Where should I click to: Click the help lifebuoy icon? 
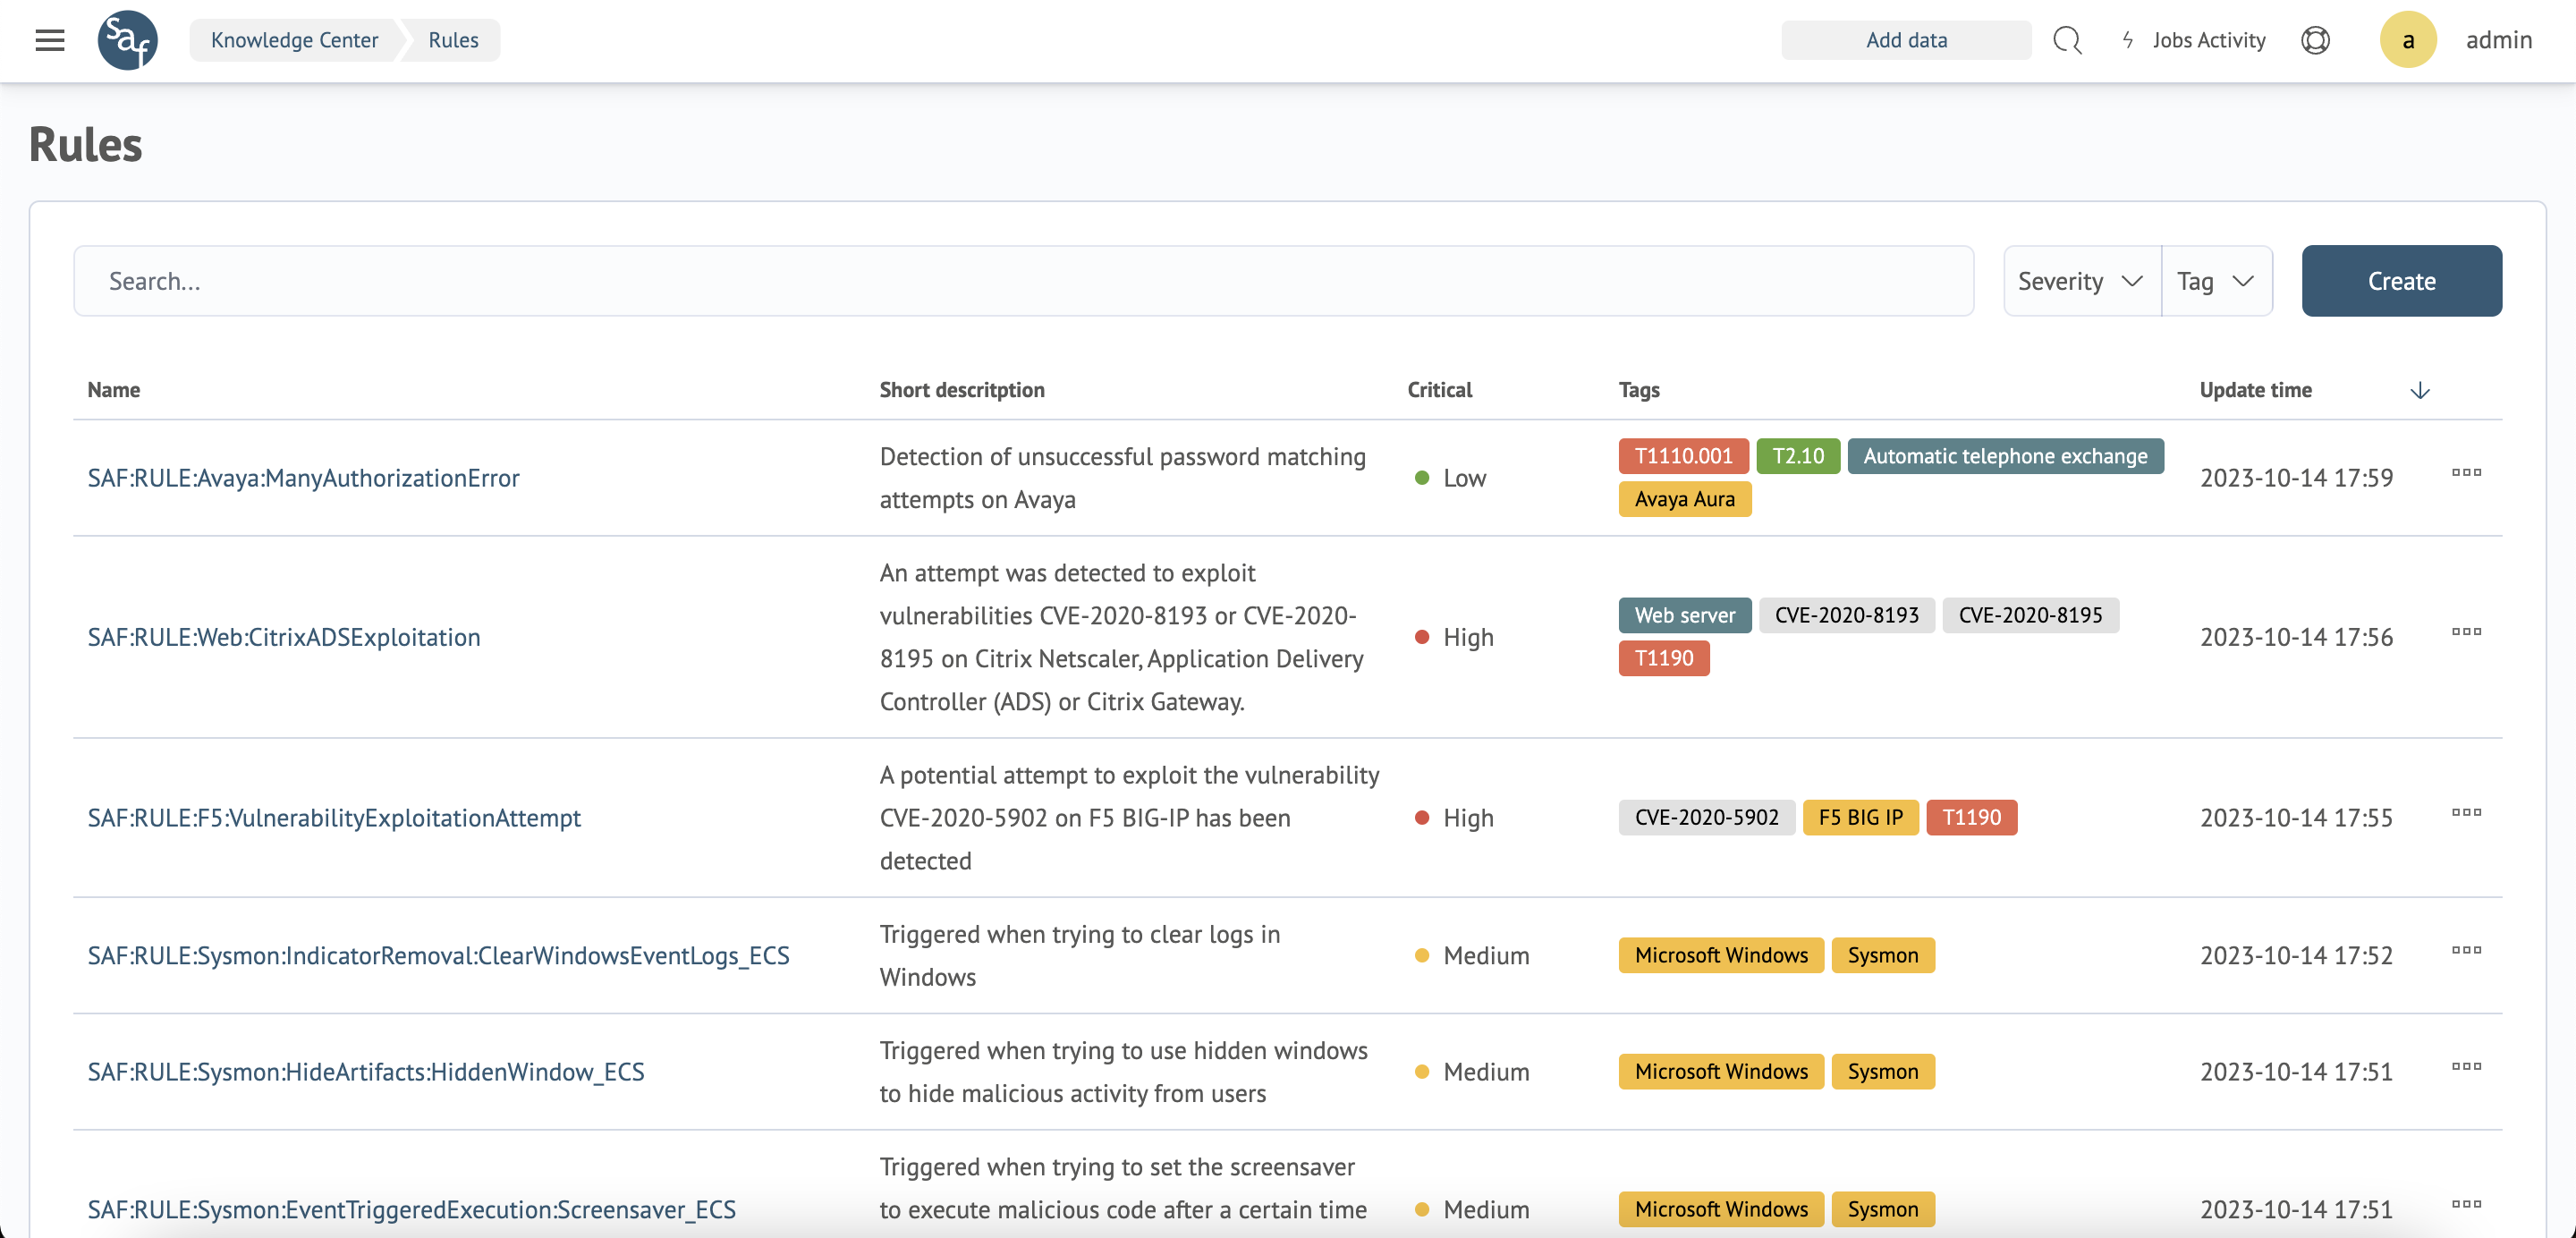coord(2315,40)
